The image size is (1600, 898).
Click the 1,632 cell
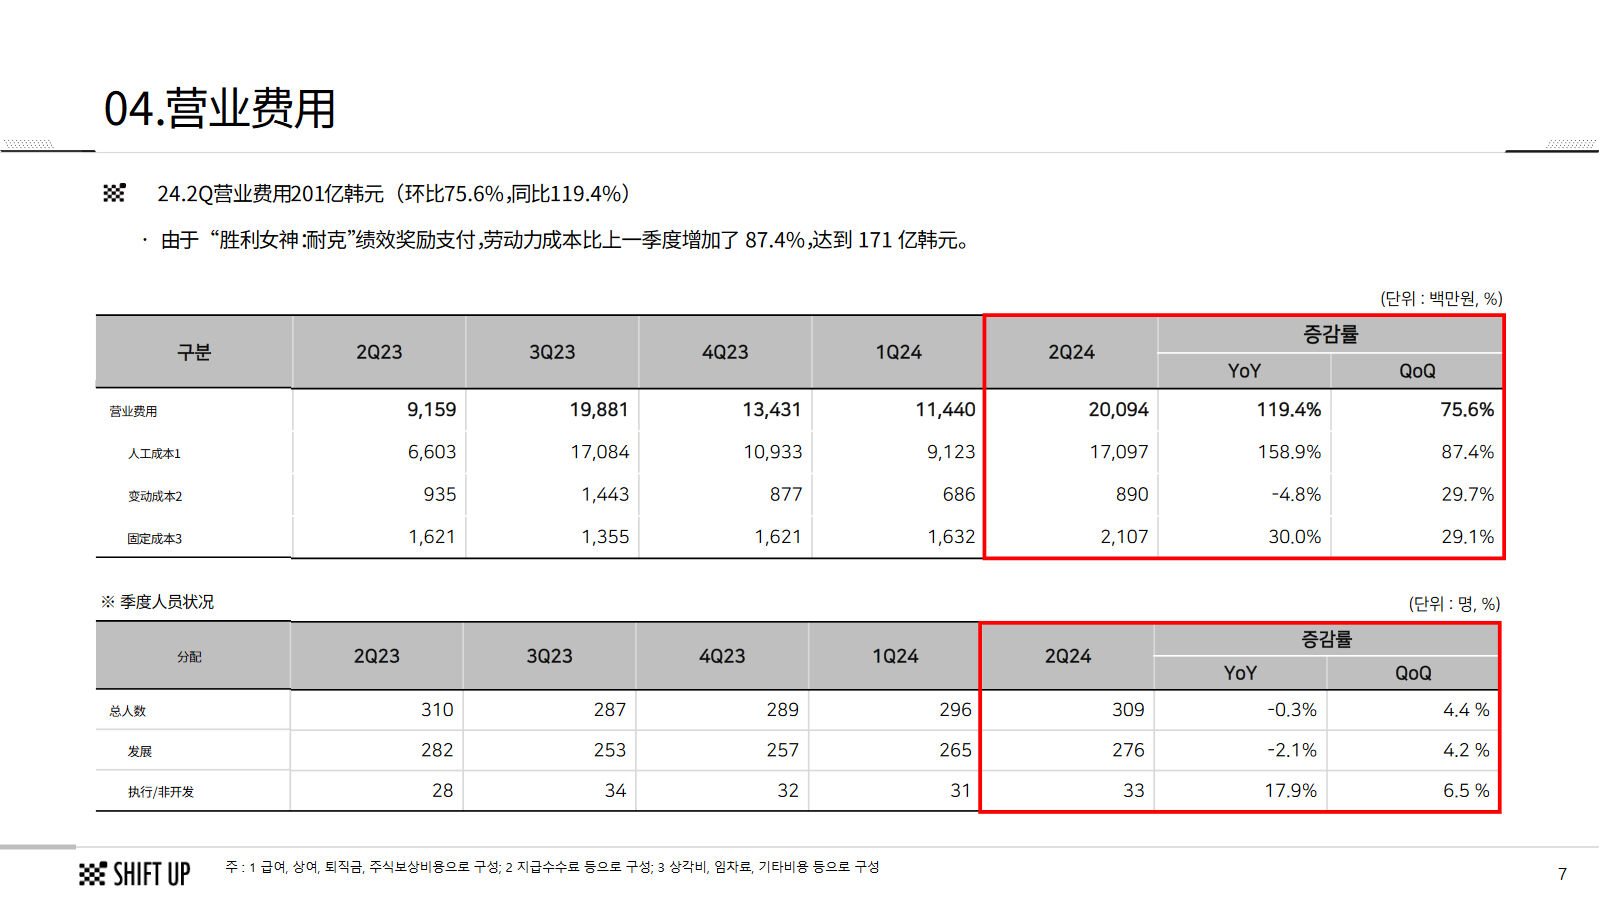(x=951, y=537)
